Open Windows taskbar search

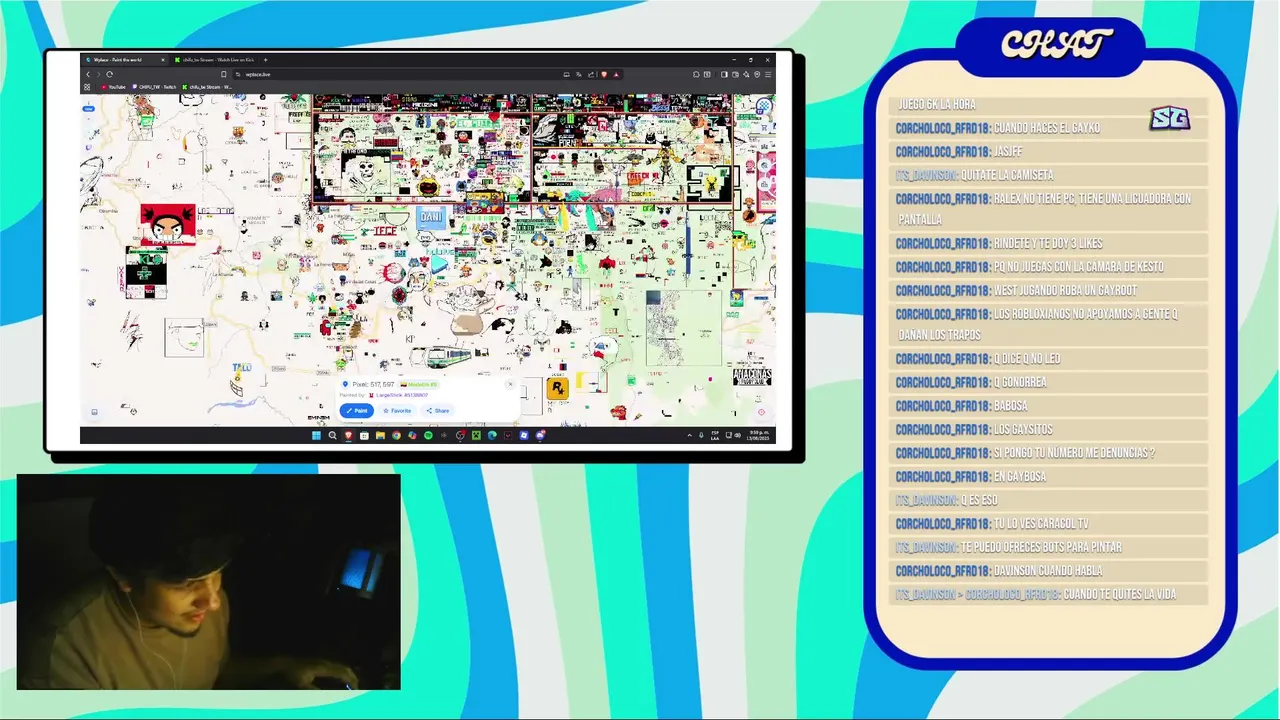(x=333, y=435)
